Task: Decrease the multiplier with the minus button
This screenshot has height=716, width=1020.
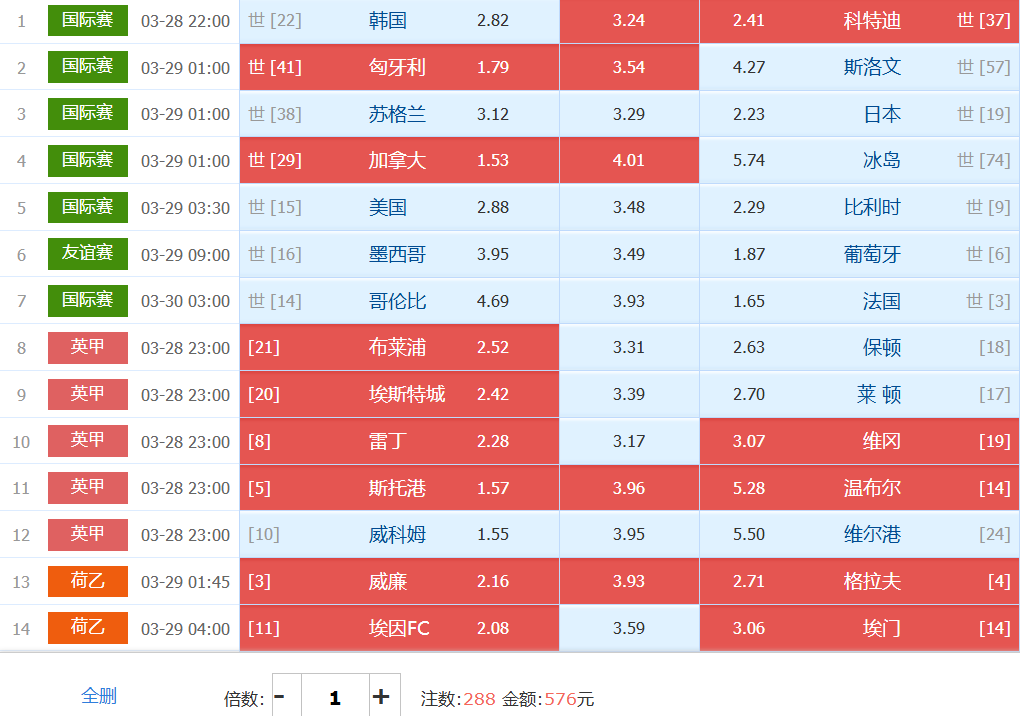Action: [x=280, y=697]
